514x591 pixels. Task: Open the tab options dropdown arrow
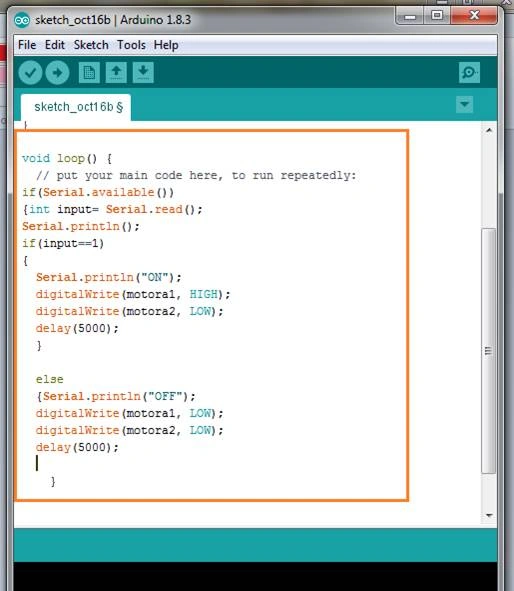click(x=464, y=104)
